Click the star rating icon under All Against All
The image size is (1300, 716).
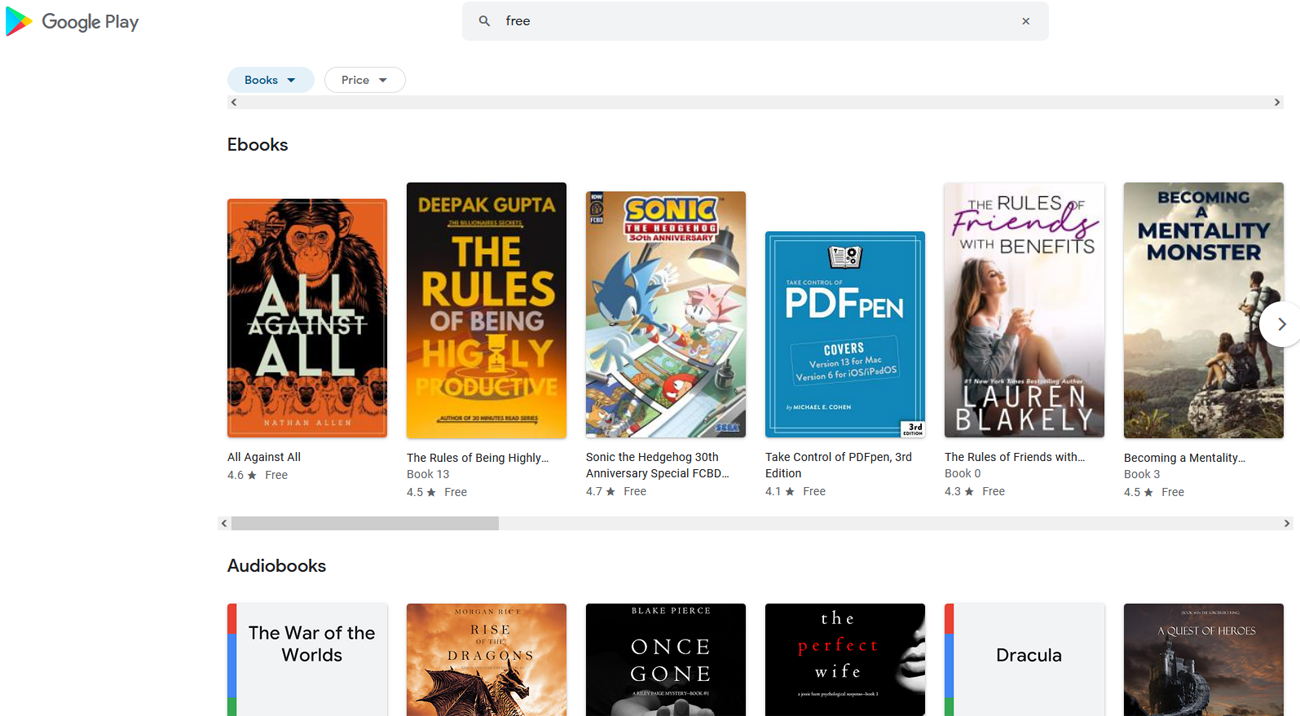coord(253,475)
